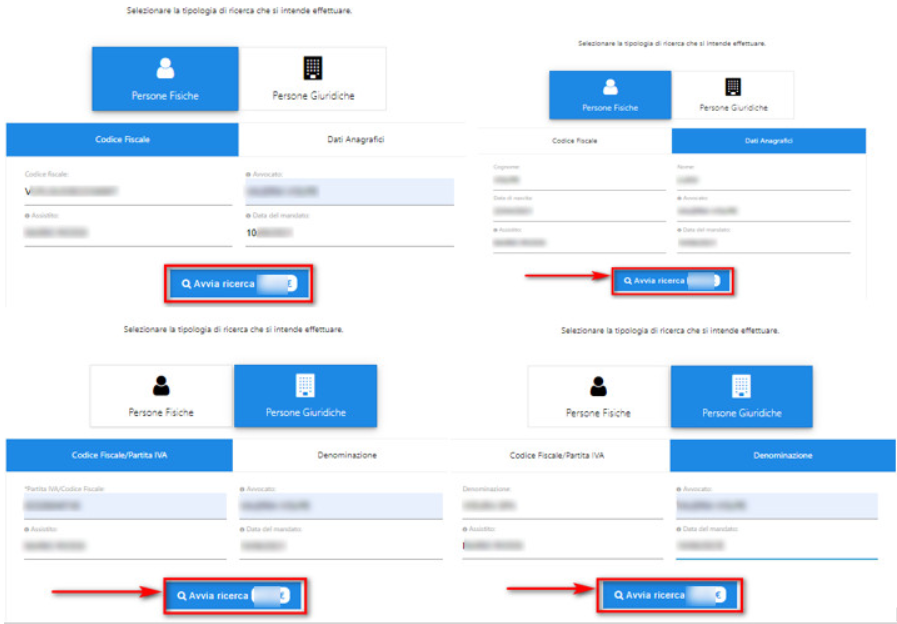Open the inactive Denominazione tab
Screen dimensions: 897x624
pyautogui.click(x=347, y=455)
